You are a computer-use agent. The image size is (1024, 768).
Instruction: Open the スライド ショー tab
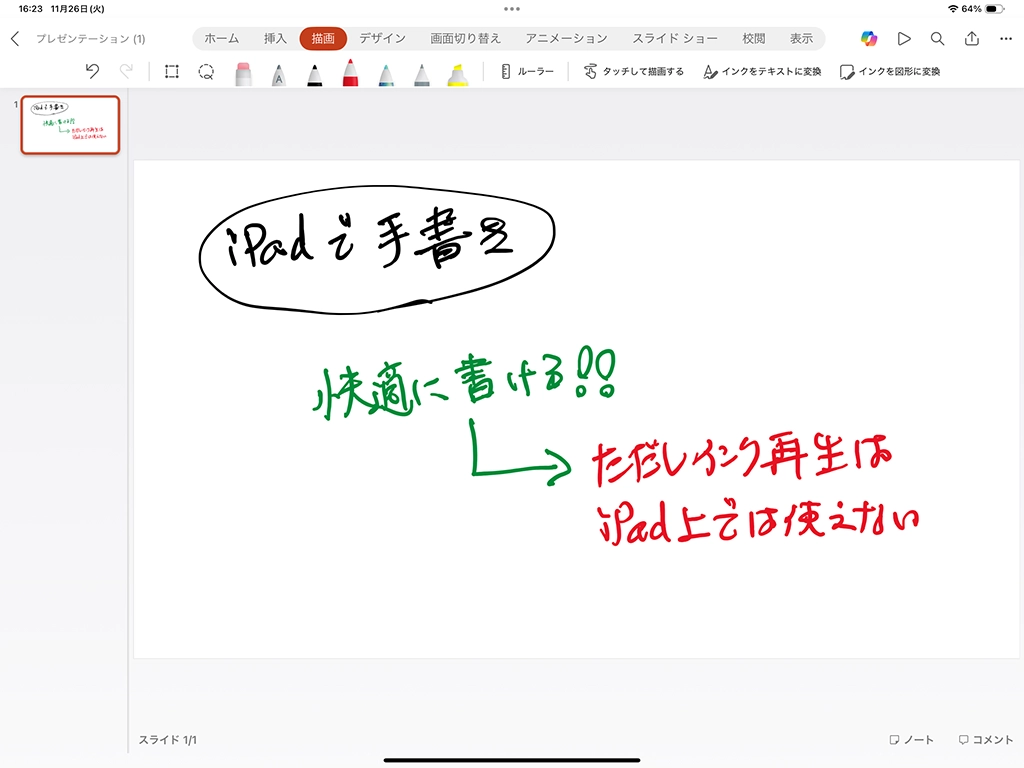pos(675,39)
